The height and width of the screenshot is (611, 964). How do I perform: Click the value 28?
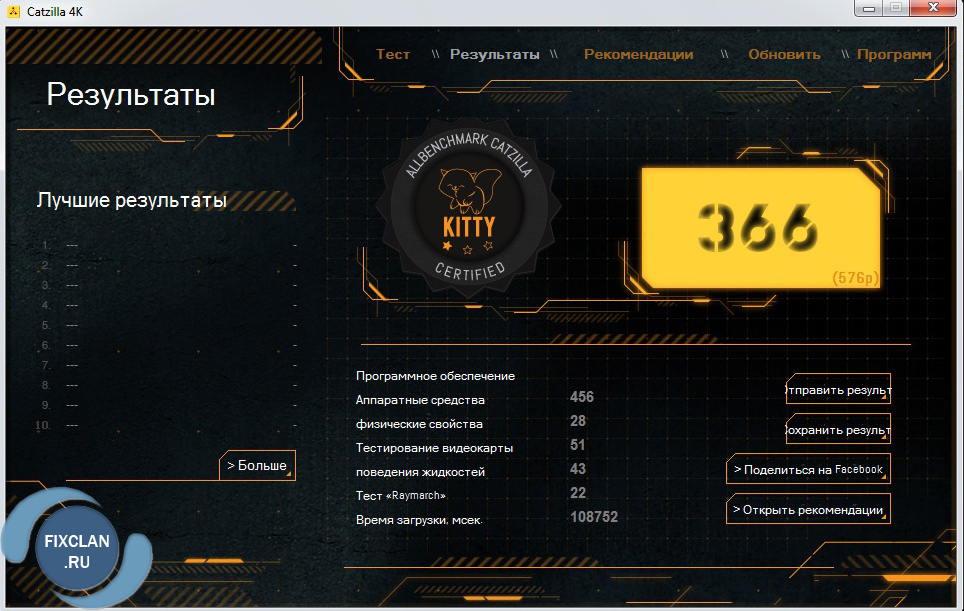coord(578,421)
